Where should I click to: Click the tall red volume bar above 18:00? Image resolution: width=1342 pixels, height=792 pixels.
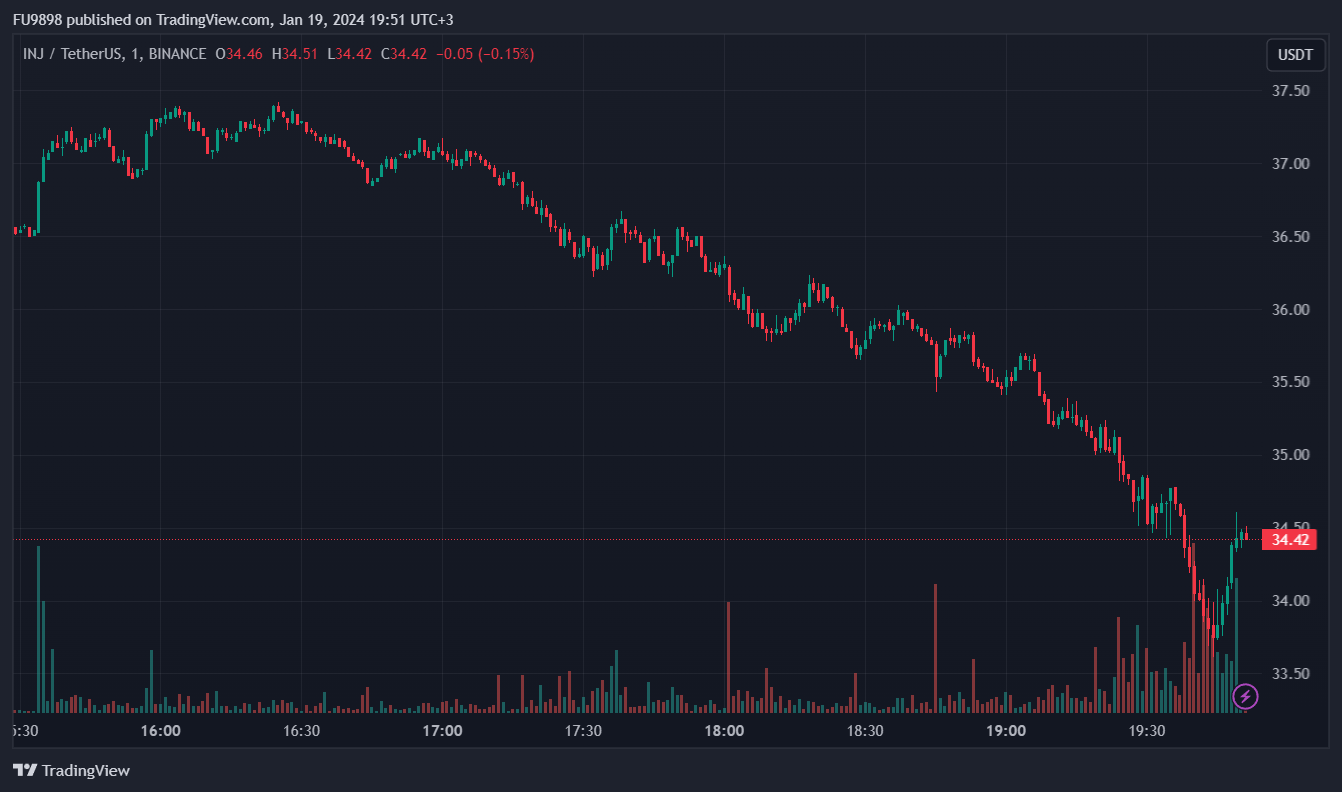pos(728,655)
